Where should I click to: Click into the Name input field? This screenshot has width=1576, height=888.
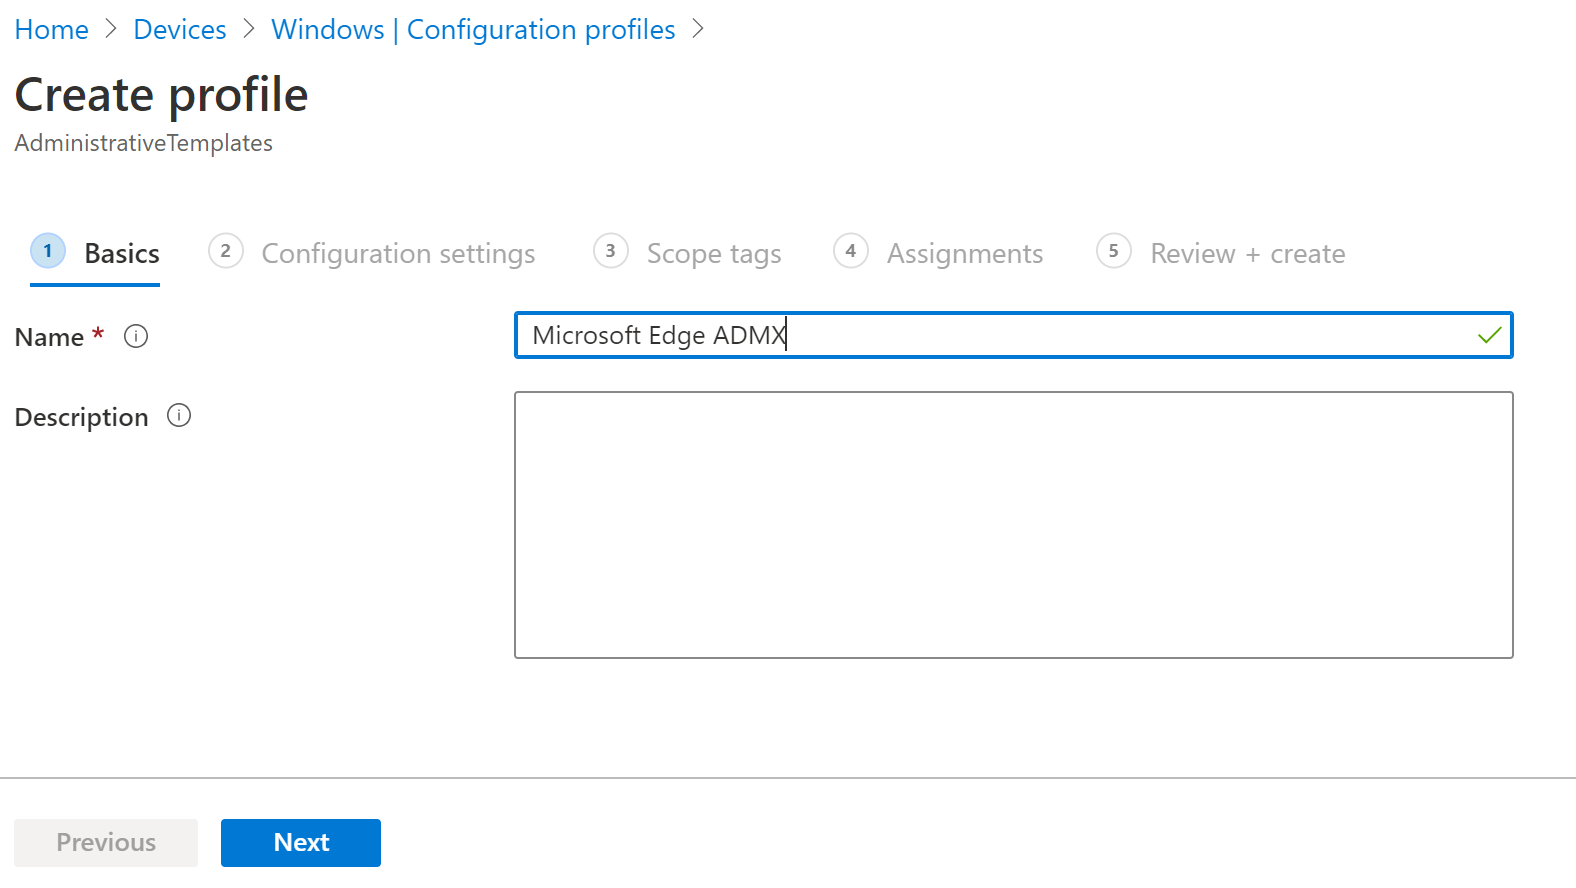pos(1013,335)
